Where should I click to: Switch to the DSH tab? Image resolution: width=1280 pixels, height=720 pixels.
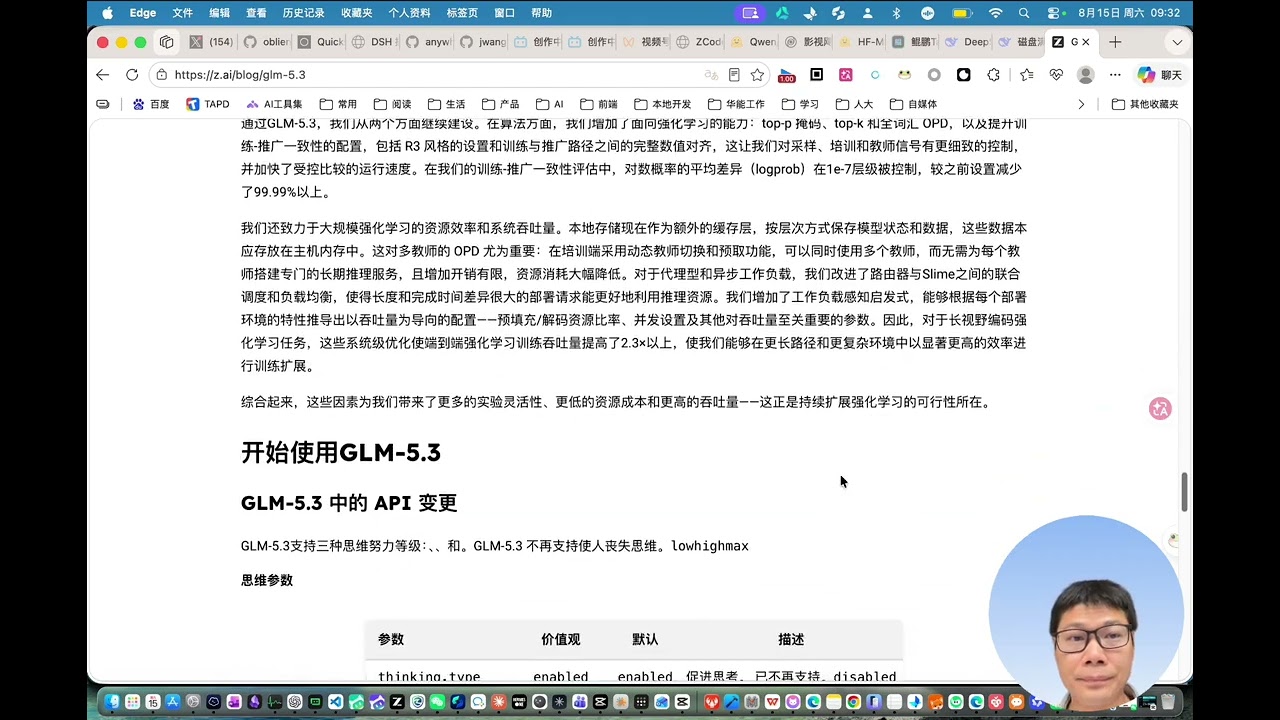tap(373, 42)
